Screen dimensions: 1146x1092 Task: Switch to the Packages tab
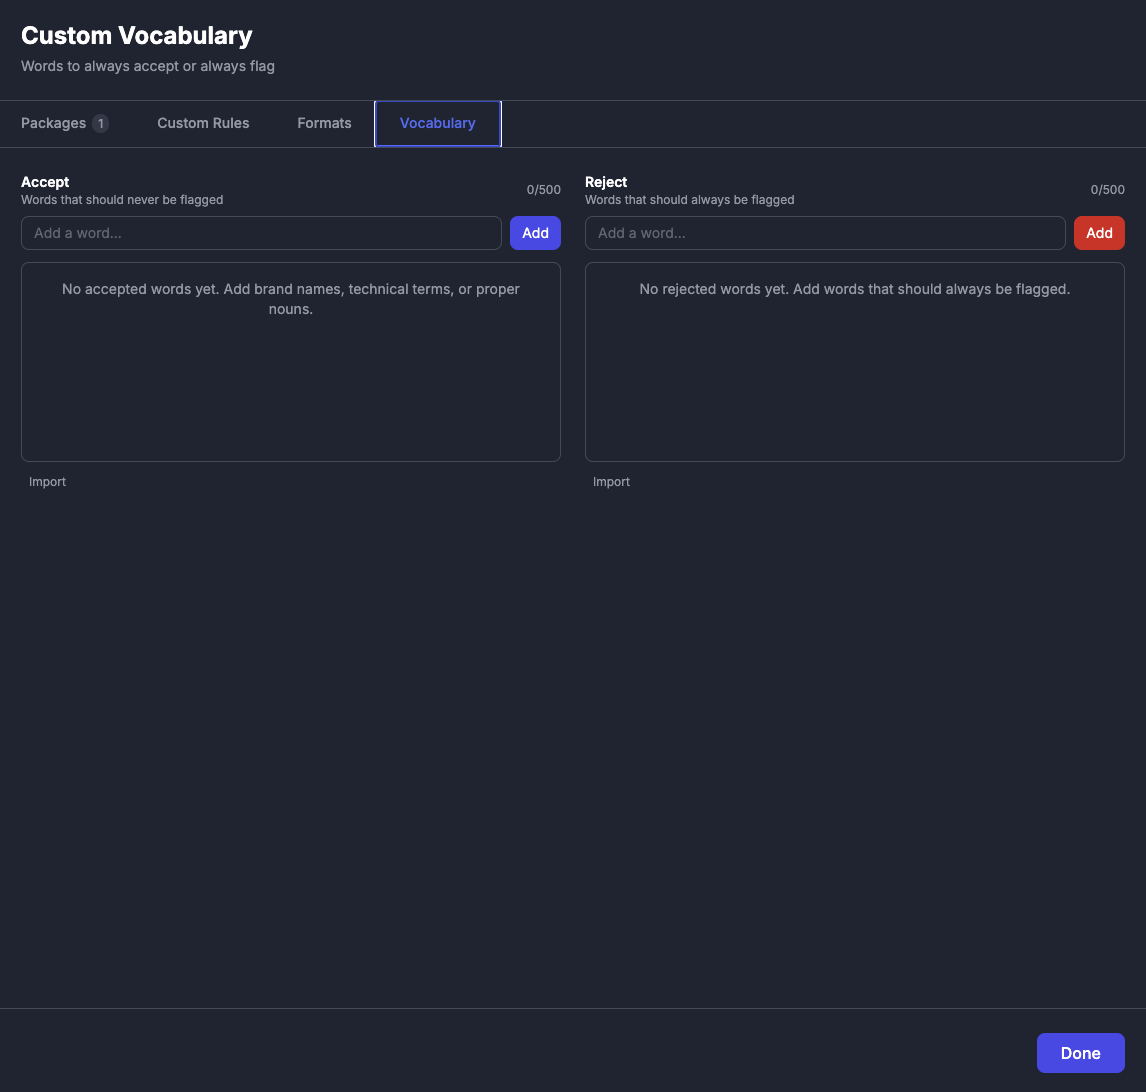(53, 123)
